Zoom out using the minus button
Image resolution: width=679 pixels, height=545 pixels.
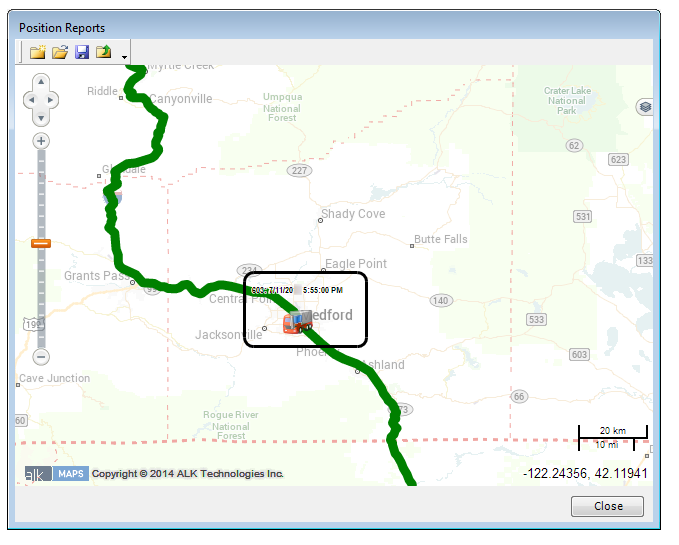[x=41, y=357]
